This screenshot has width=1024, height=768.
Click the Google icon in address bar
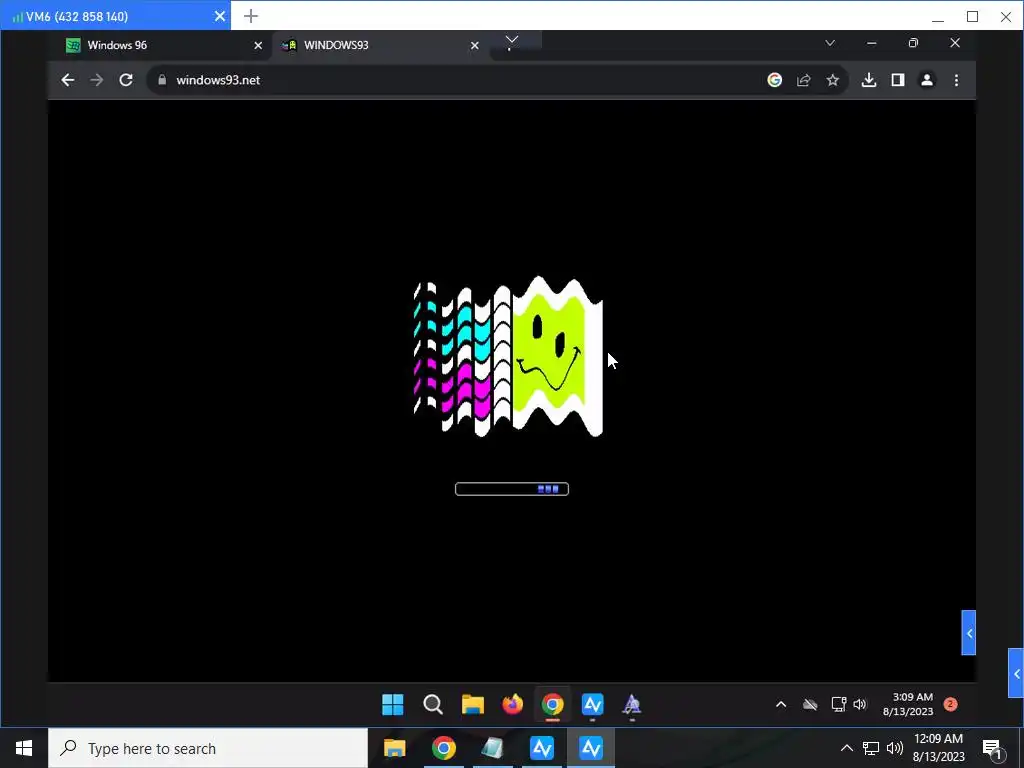[x=775, y=80]
